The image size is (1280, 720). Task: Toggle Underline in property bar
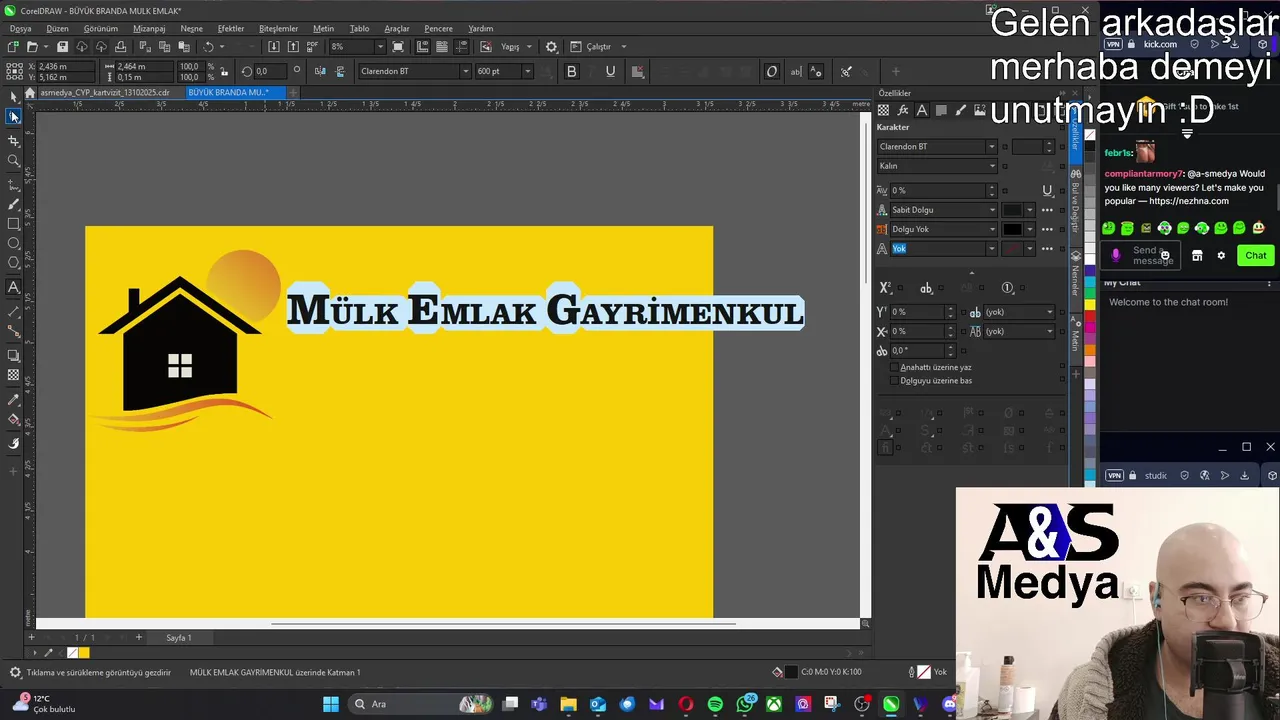(610, 71)
